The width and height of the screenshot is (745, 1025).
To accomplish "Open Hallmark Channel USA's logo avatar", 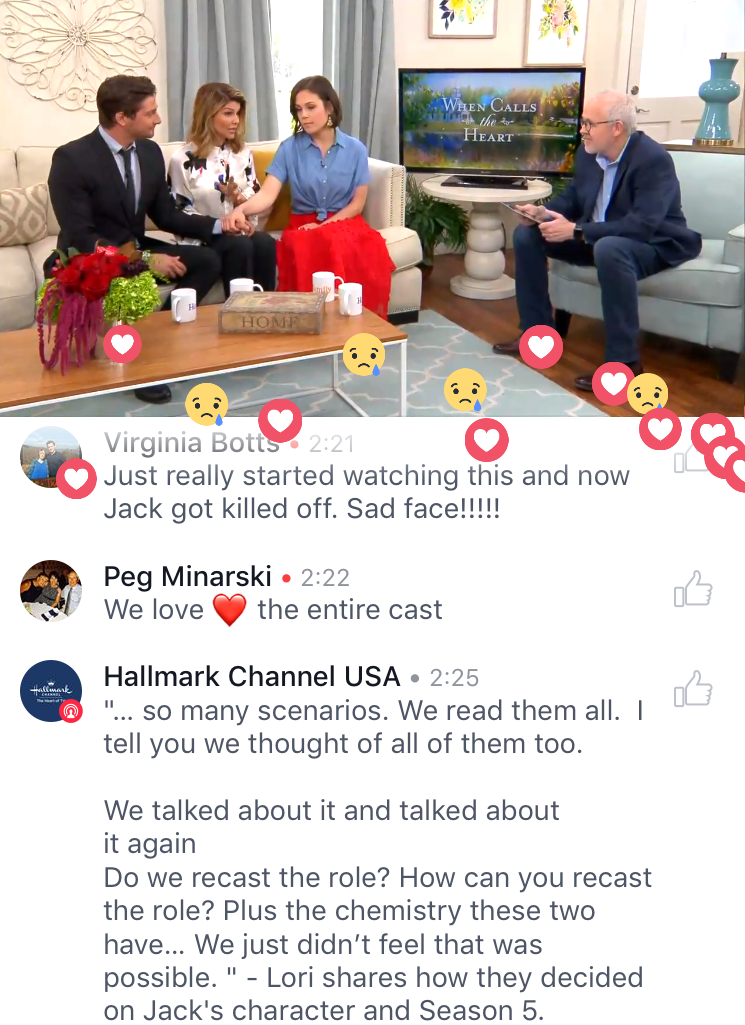I will [51, 691].
